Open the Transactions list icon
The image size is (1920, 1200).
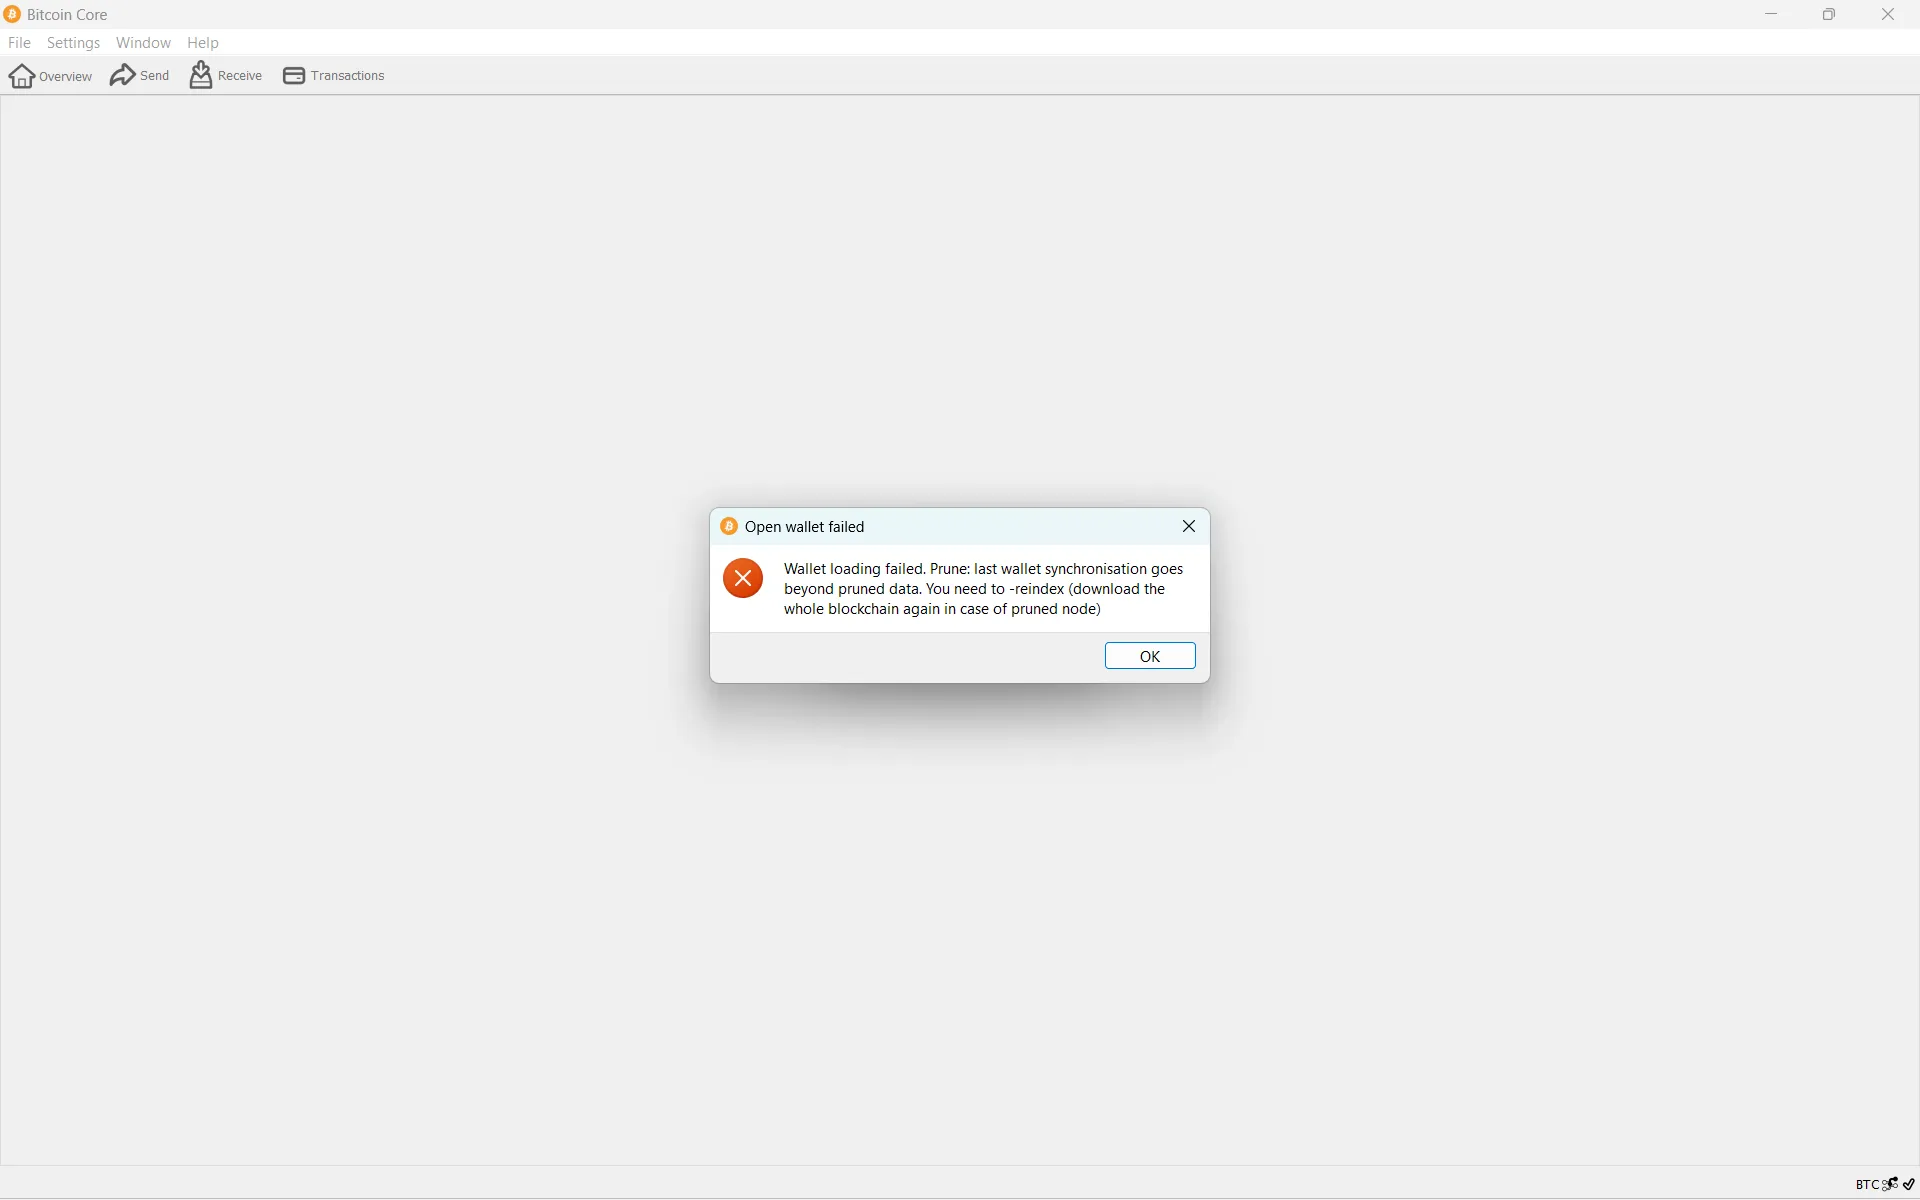point(293,76)
